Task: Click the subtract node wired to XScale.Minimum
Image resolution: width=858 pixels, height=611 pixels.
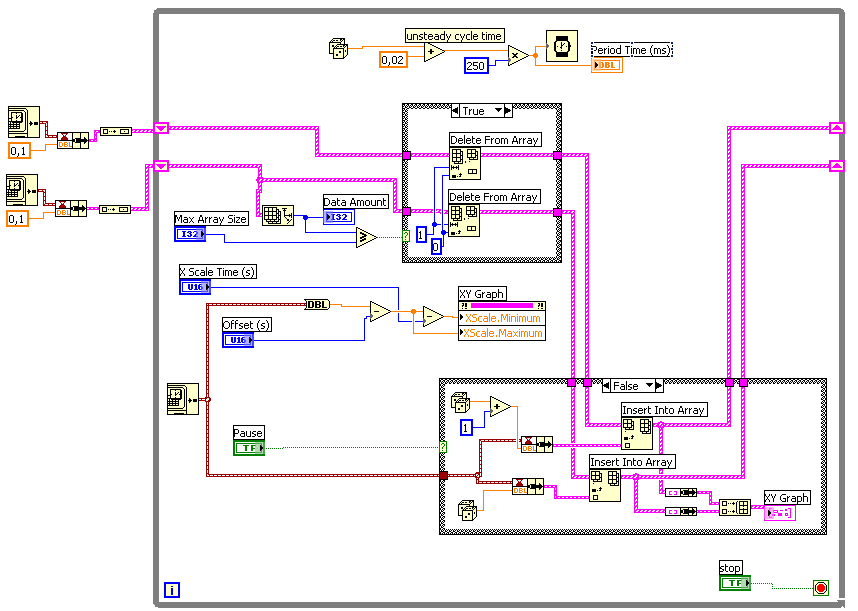Action: pyautogui.click(x=433, y=316)
